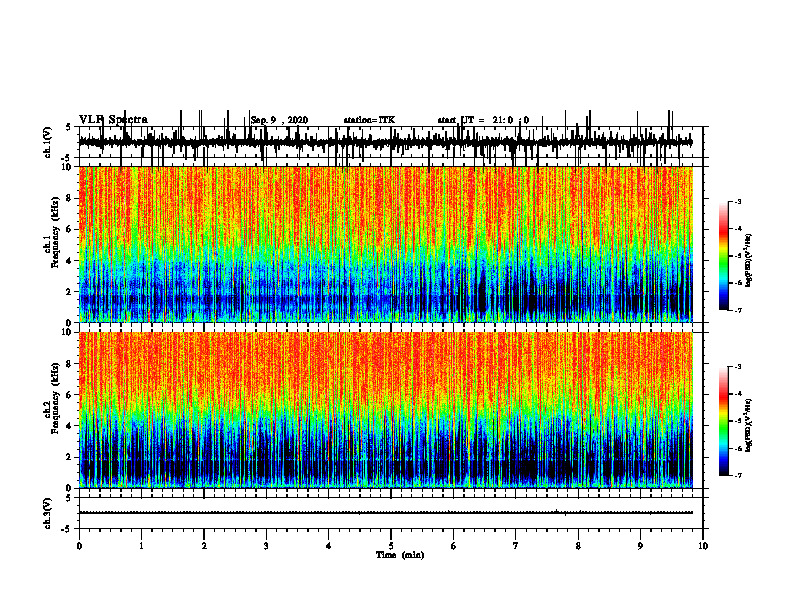792x612 pixels.
Task: Click the ch.2 spectrogram color scale bar
Action: click(723, 421)
